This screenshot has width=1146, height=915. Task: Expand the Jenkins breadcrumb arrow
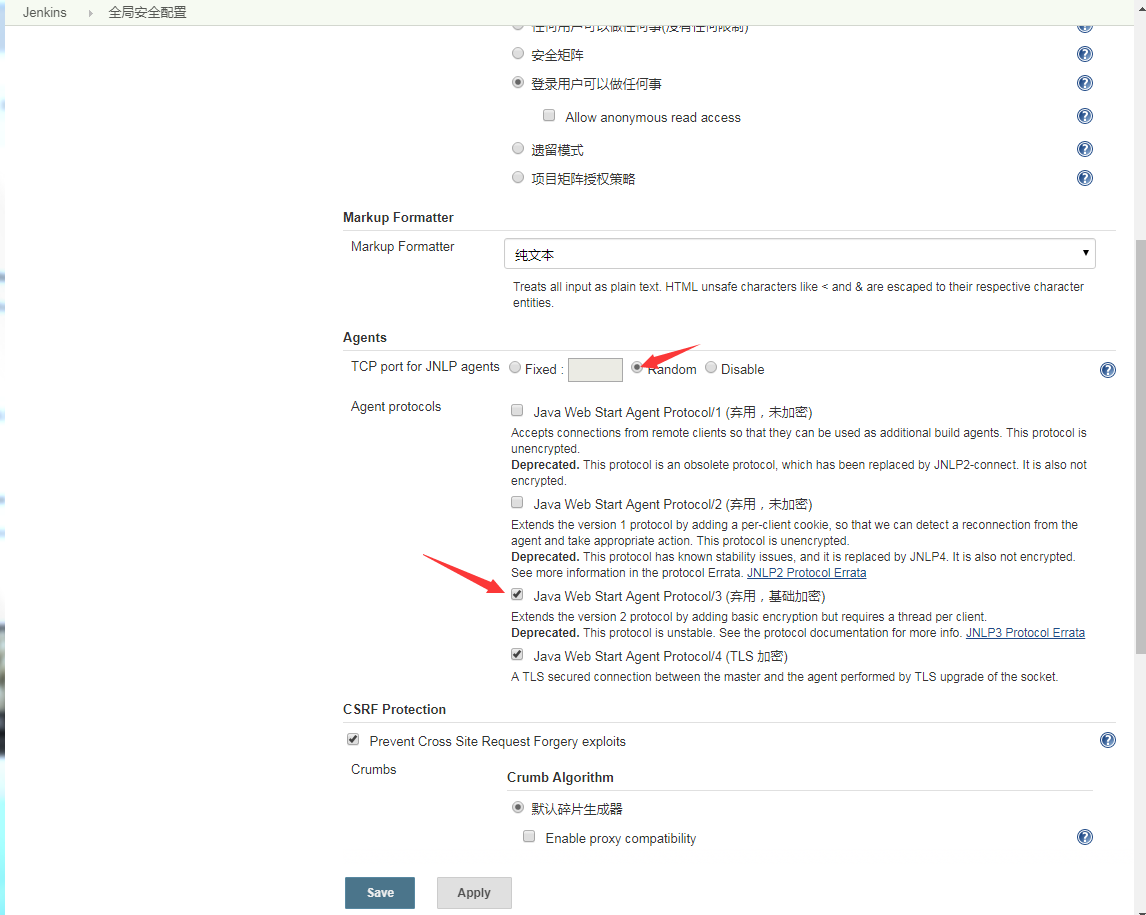pos(89,13)
